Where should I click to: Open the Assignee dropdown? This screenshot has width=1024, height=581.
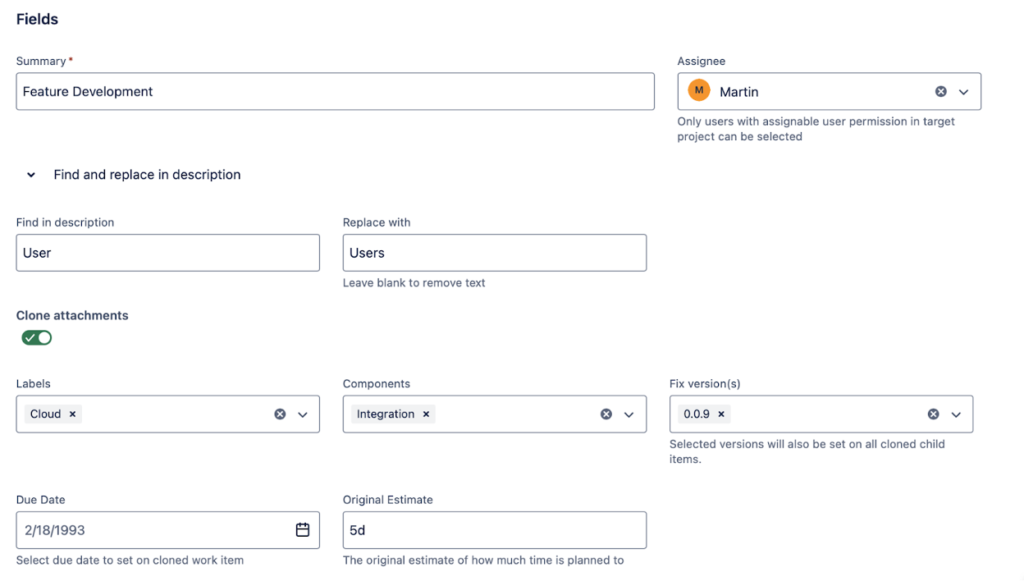(962, 90)
